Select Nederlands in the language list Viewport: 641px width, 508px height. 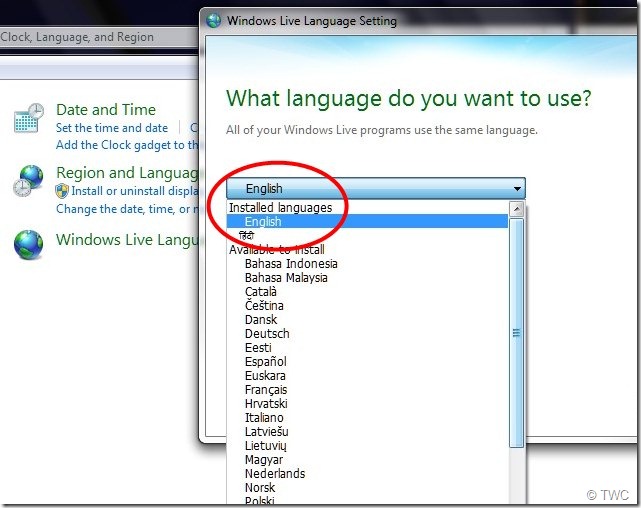[368, 474]
